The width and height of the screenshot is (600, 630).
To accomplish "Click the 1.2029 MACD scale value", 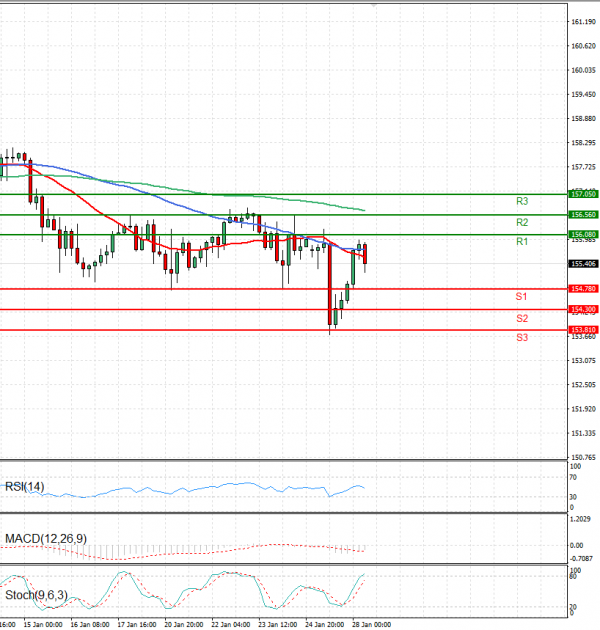I will coord(580,519).
